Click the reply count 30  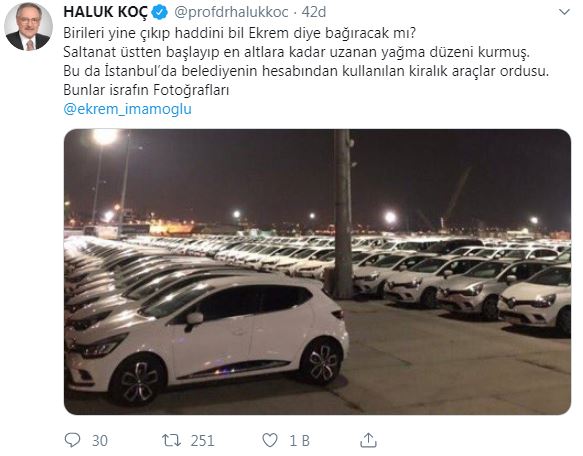point(100,441)
